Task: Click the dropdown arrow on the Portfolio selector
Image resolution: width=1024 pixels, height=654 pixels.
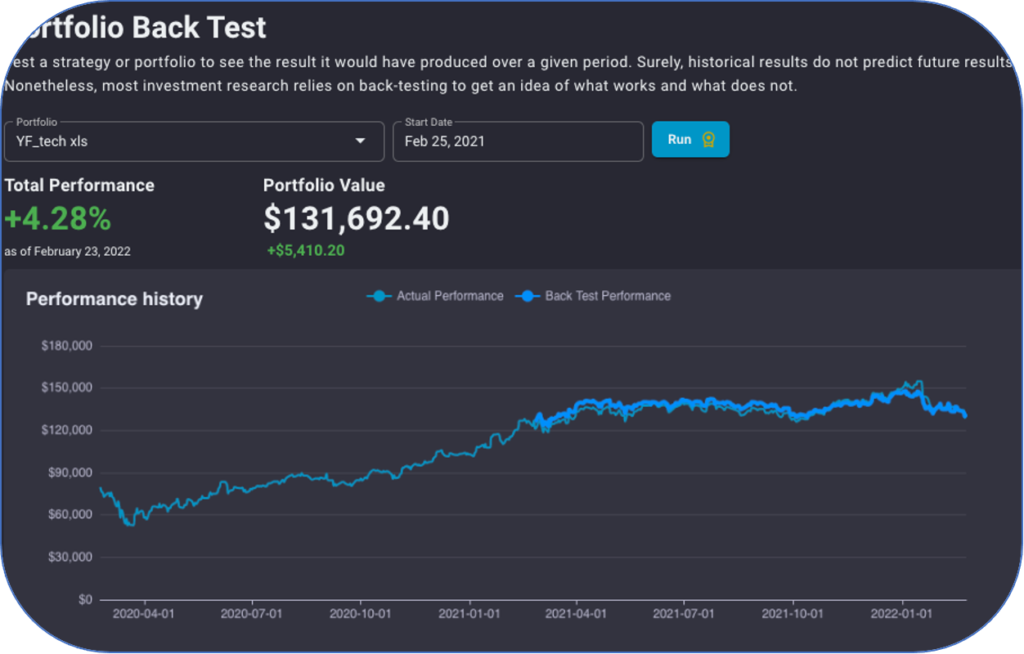Action: (361, 141)
